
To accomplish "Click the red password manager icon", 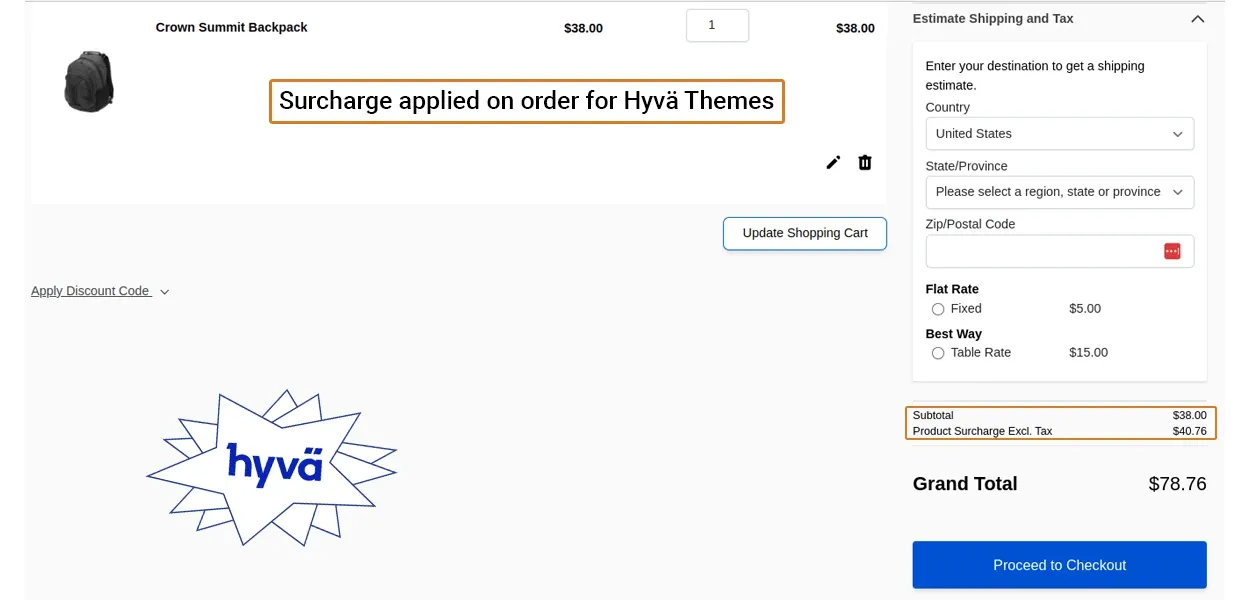I will pyautogui.click(x=1172, y=251).
